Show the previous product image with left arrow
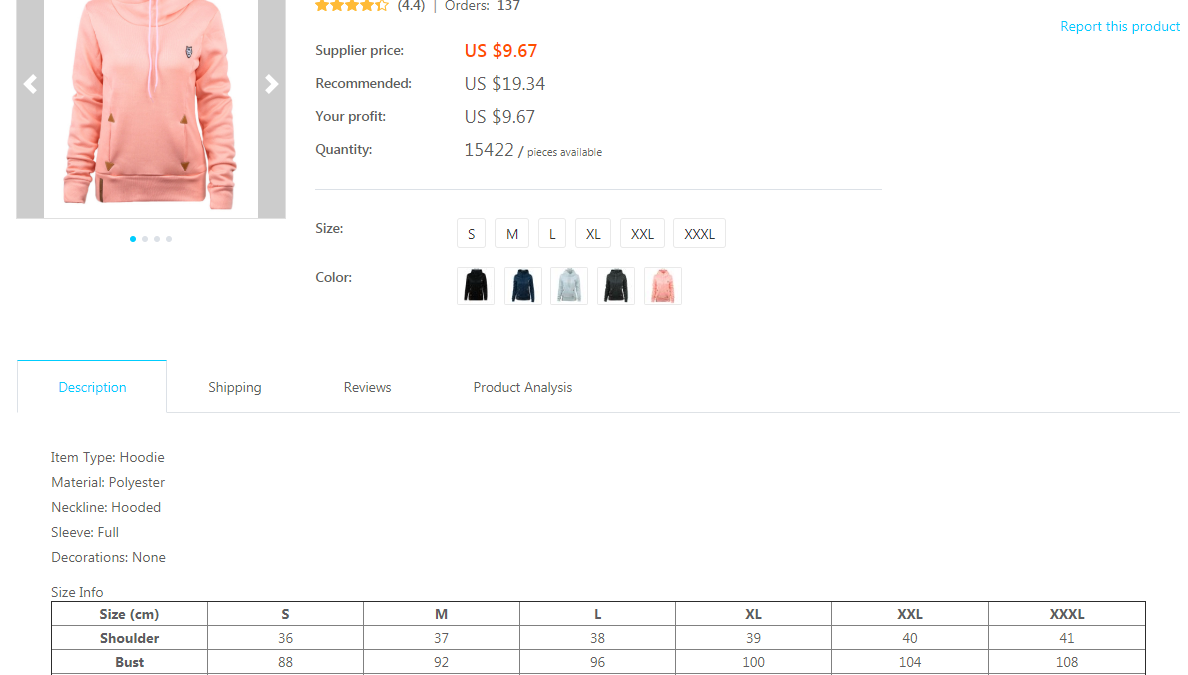The image size is (1188, 675). [x=30, y=84]
